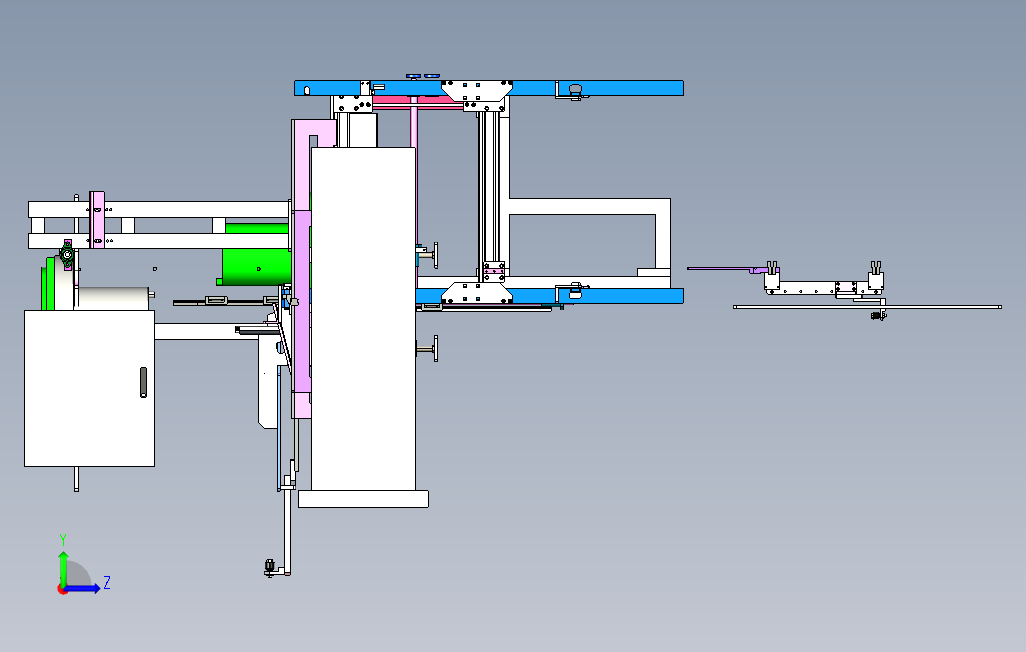
Task: Select the upper blue horizontal beam
Action: pos(488,88)
